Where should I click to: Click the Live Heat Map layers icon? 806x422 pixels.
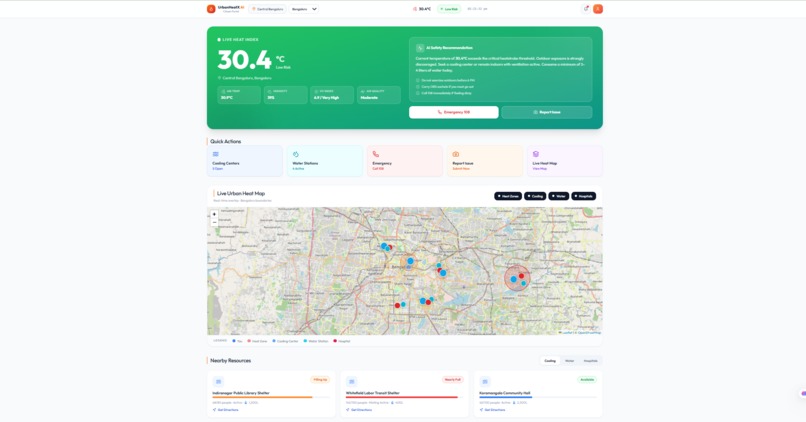[x=536, y=154]
